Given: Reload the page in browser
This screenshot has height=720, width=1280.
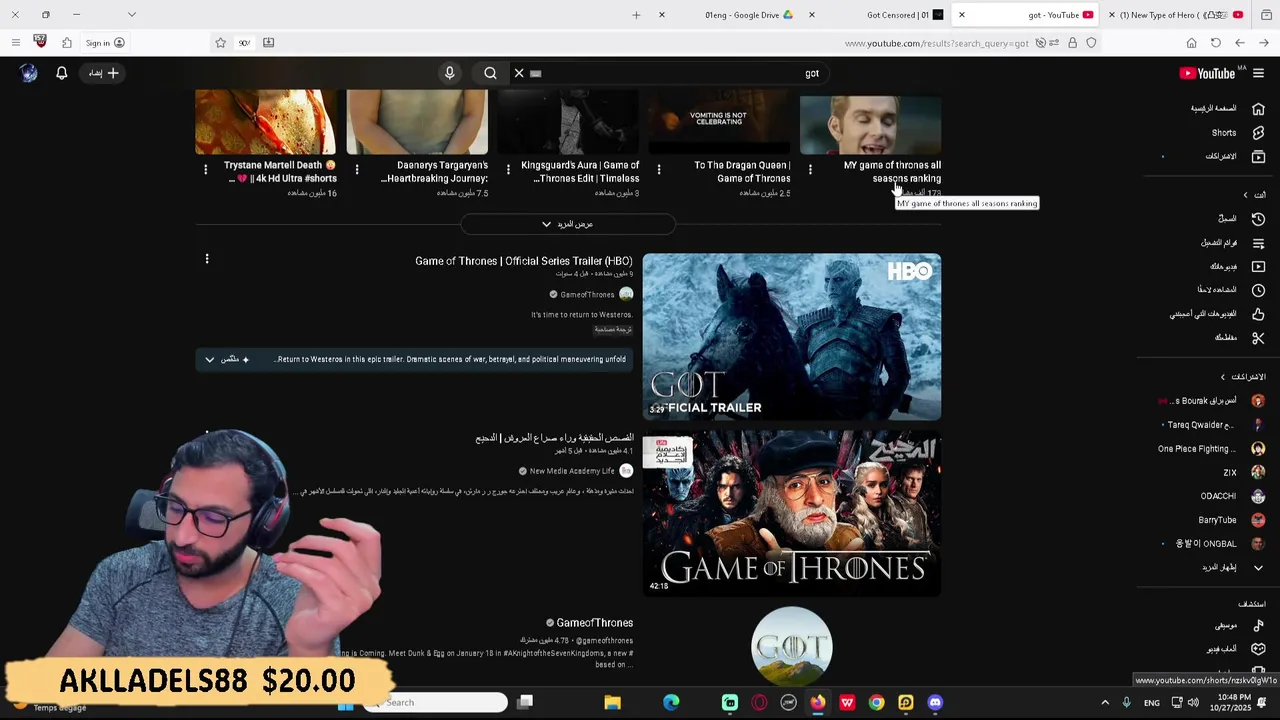Looking at the screenshot, I should coord(1215,43).
